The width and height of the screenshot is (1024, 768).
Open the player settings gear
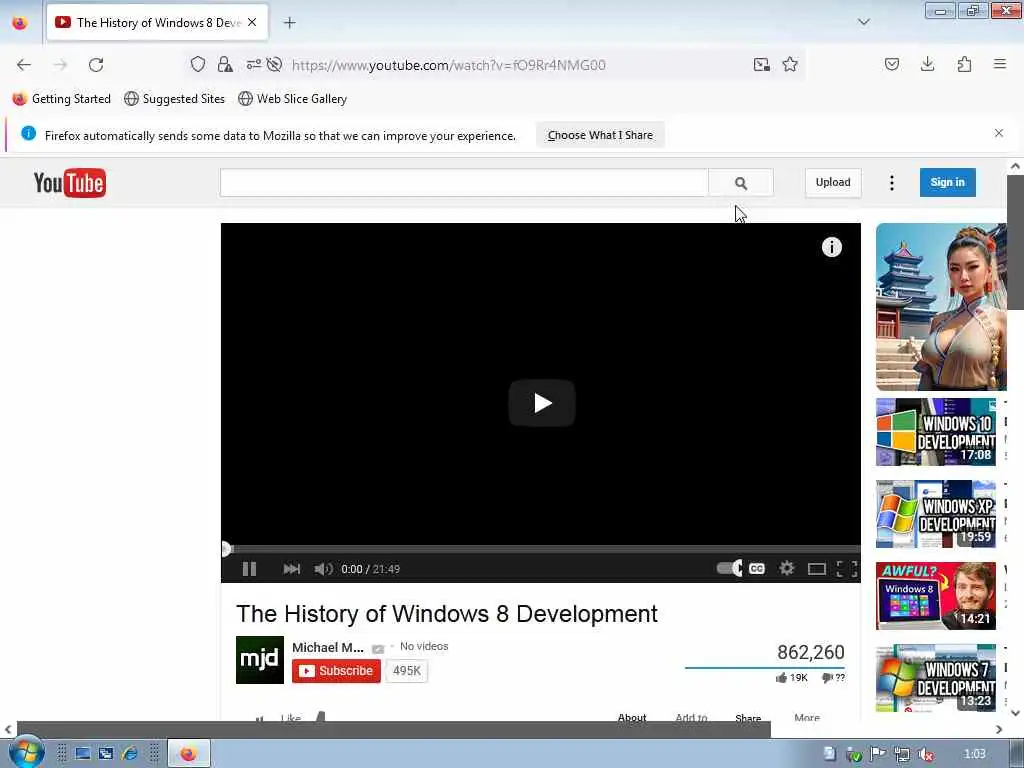pyautogui.click(x=786, y=568)
